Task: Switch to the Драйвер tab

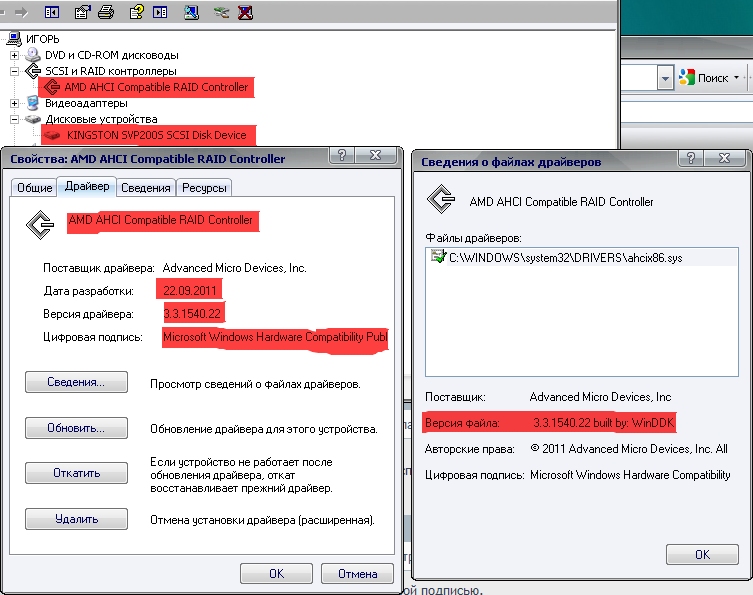Action: pos(87,186)
